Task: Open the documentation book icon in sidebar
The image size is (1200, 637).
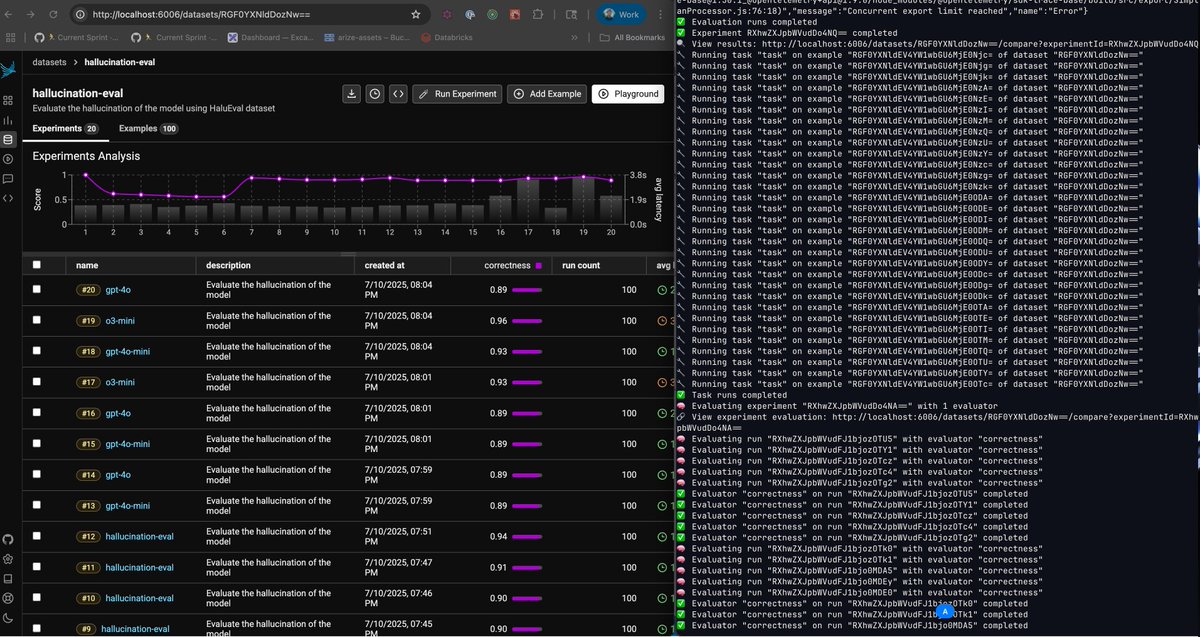Action: 8,578
